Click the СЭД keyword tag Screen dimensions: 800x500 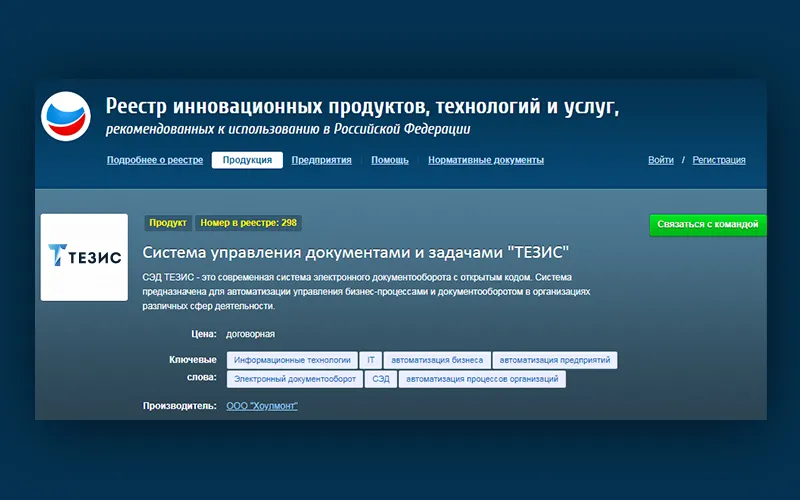[x=381, y=379]
